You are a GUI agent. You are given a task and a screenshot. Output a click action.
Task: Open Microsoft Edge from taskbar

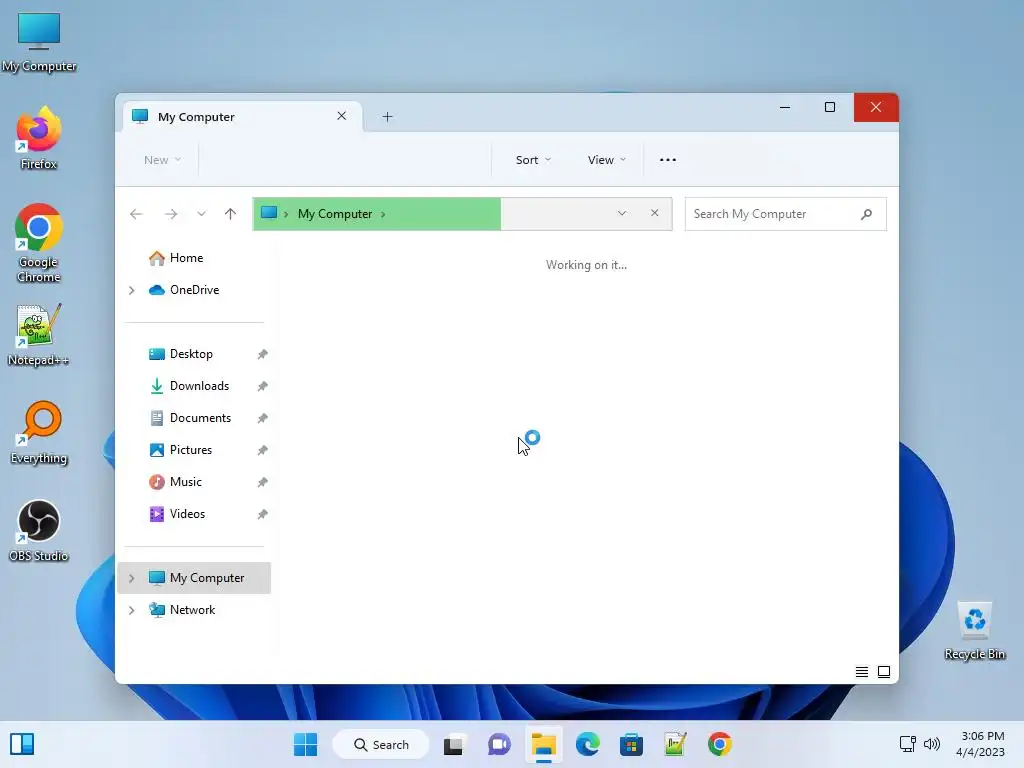(587, 744)
